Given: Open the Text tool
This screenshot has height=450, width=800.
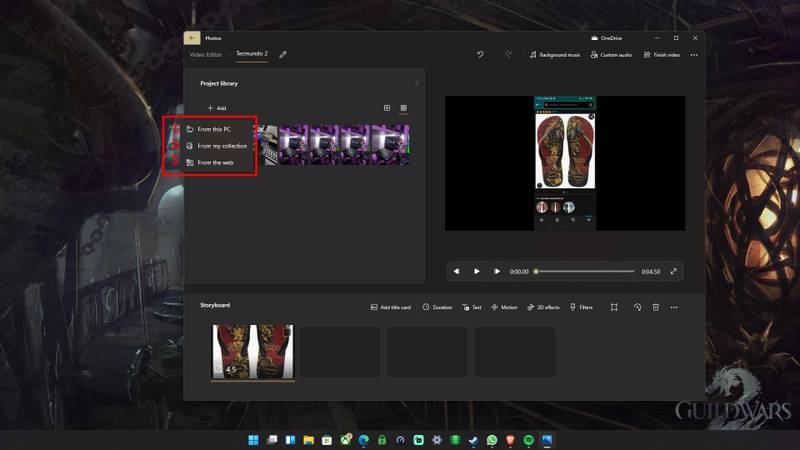Looking at the screenshot, I should click(471, 307).
